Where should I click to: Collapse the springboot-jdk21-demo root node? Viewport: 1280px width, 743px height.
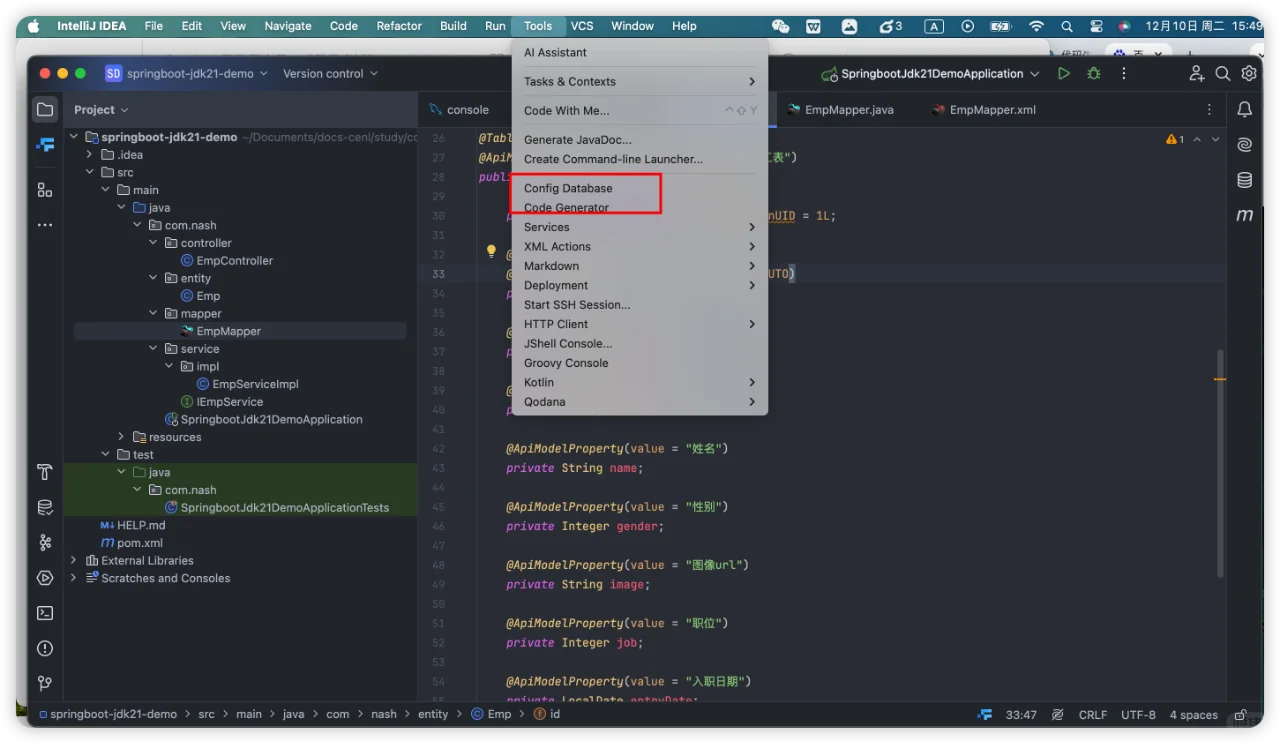click(x=73, y=137)
